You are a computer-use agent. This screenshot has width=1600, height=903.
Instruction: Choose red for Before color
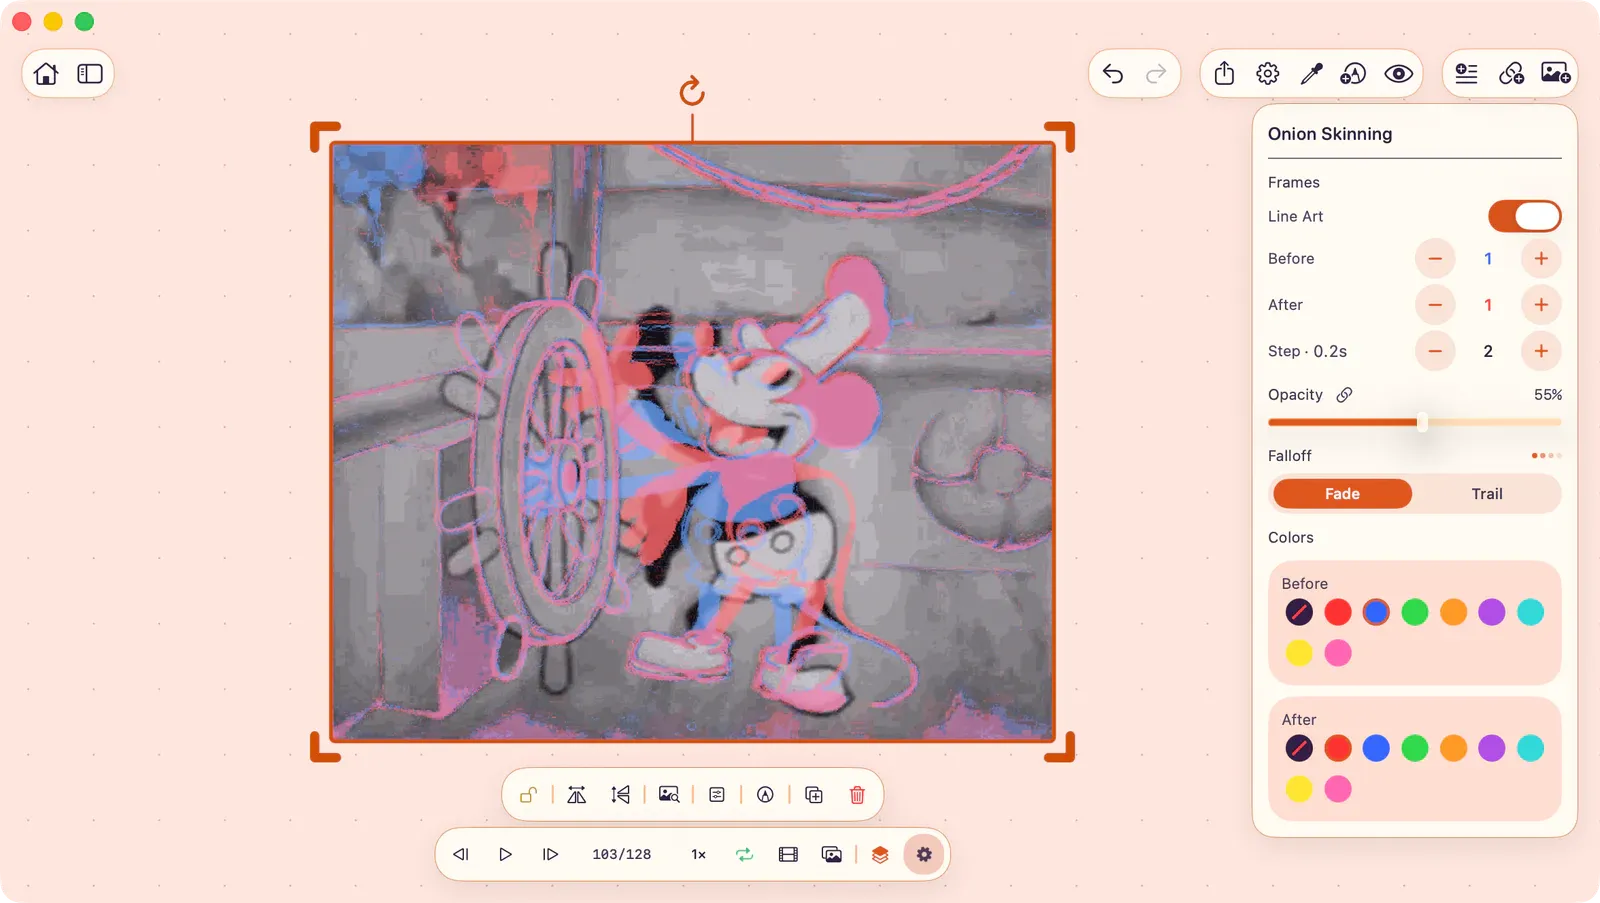click(x=1338, y=612)
